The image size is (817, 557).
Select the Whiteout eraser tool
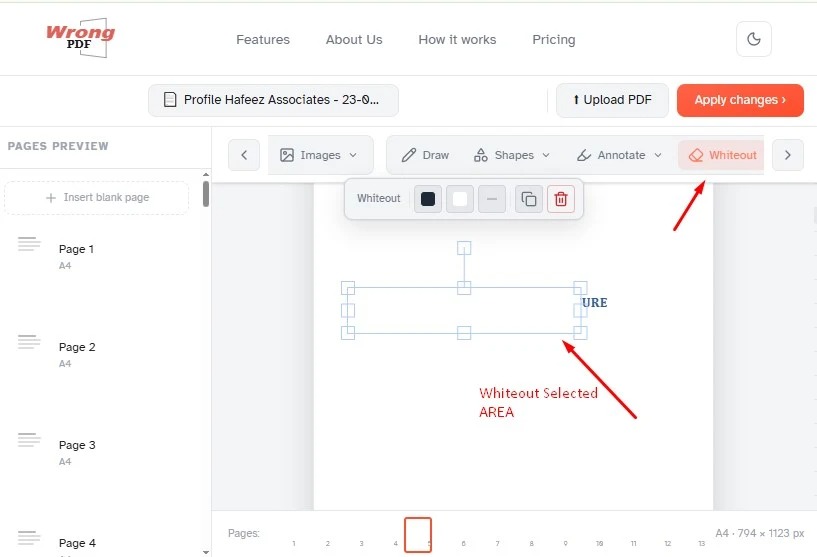pos(723,155)
